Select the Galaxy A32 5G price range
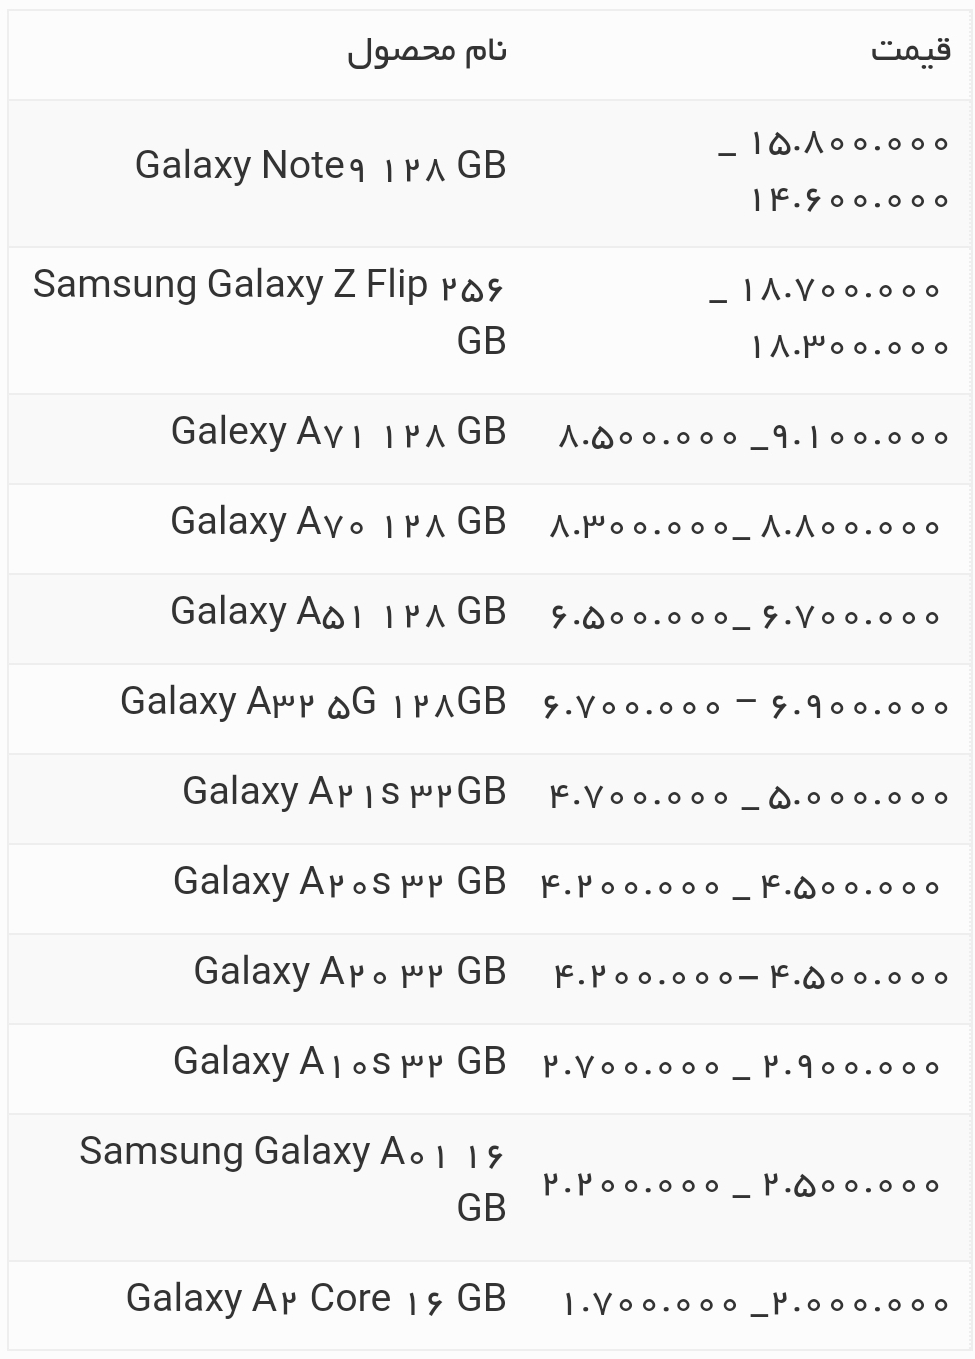Image resolution: width=975 pixels, height=1359 pixels. point(745,707)
